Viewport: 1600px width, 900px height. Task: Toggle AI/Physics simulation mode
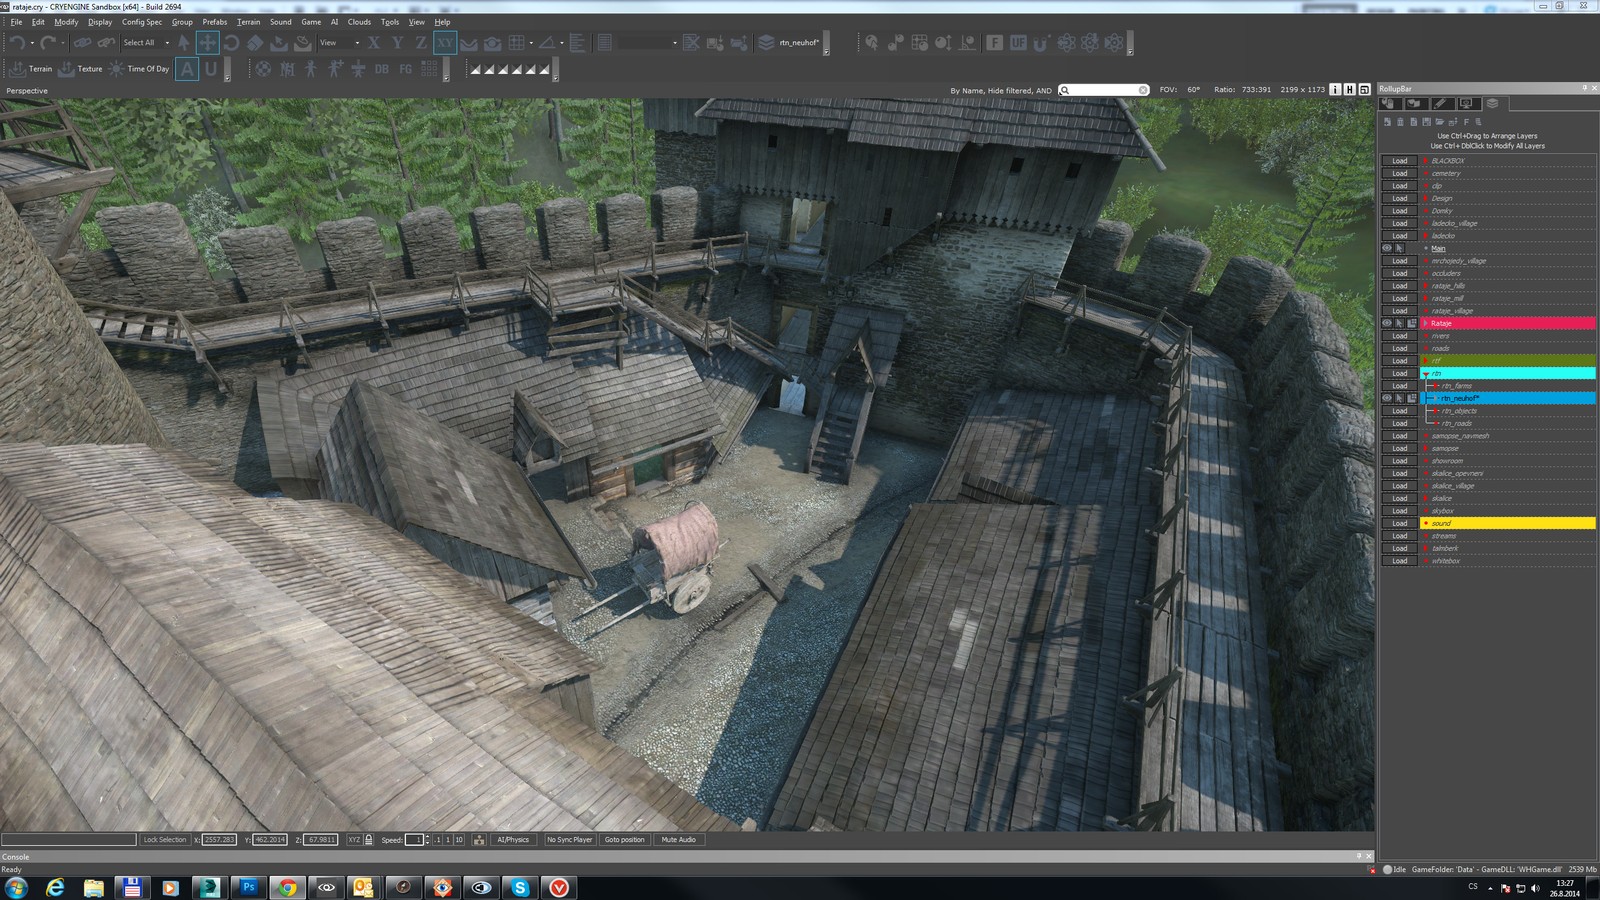[513, 840]
